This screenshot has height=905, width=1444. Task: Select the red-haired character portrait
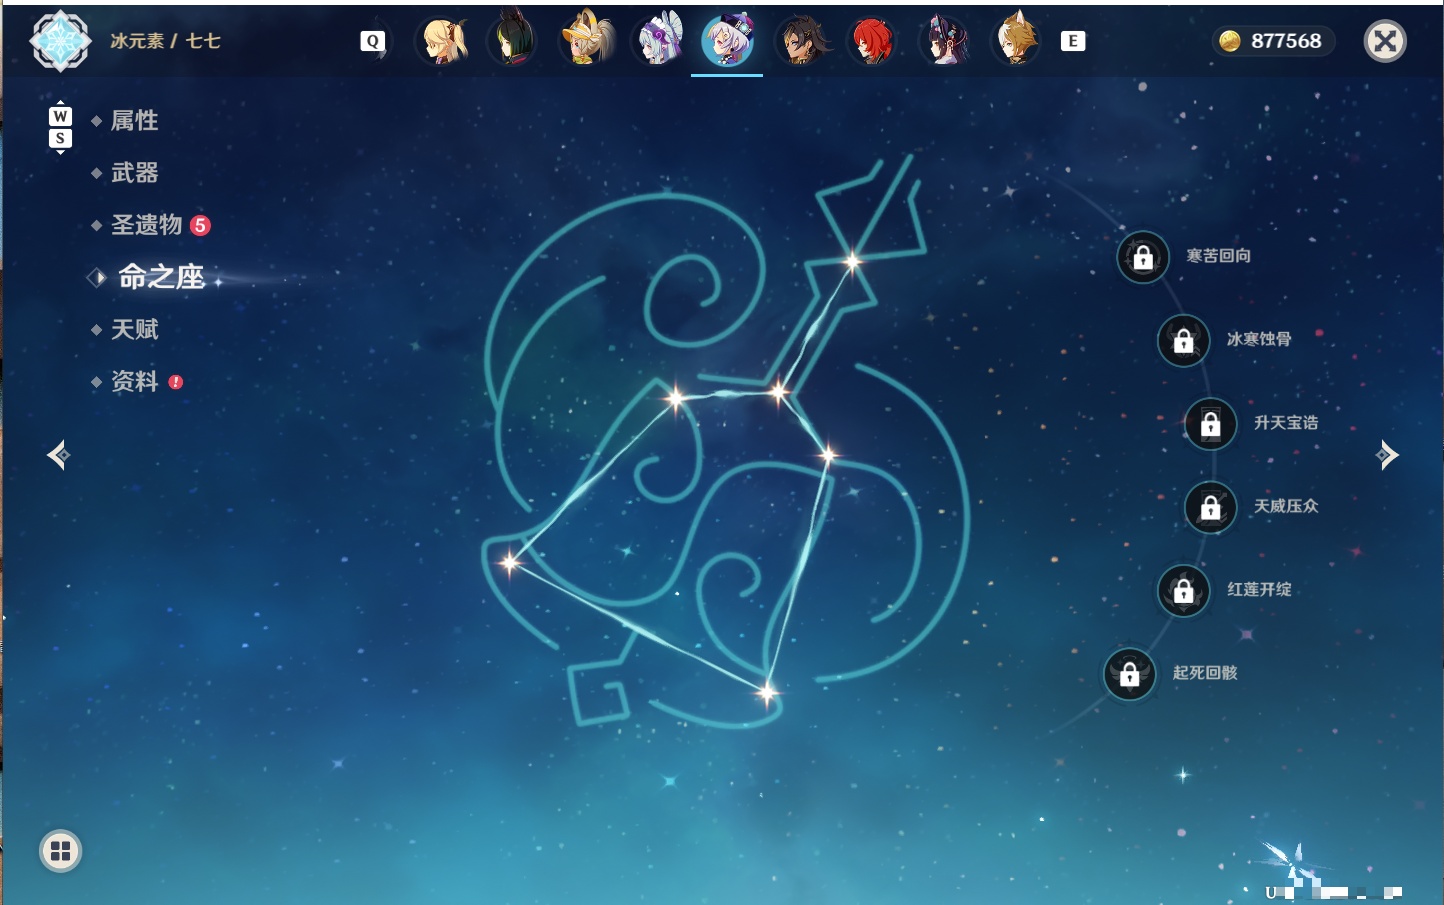(x=872, y=41)
